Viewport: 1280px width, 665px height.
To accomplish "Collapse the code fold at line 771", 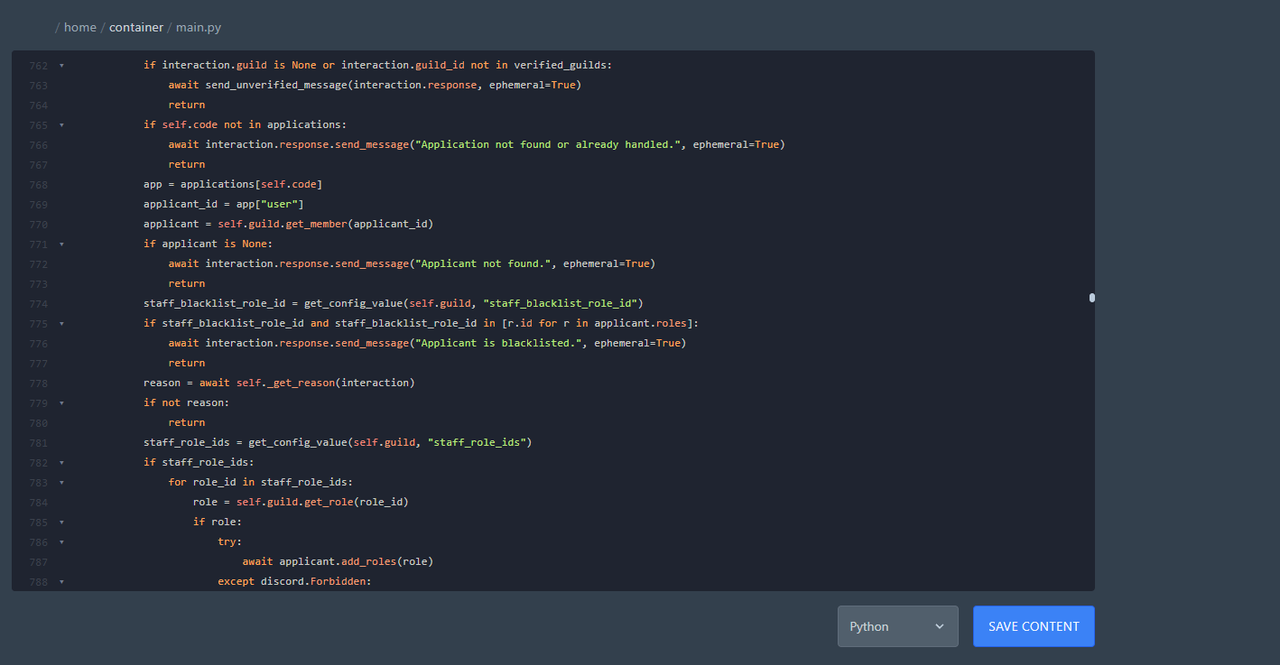I will pos(61,244).
